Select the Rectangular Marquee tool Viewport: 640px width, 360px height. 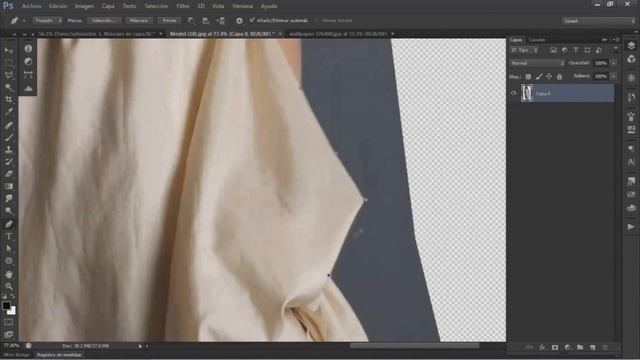pos(9,63)
